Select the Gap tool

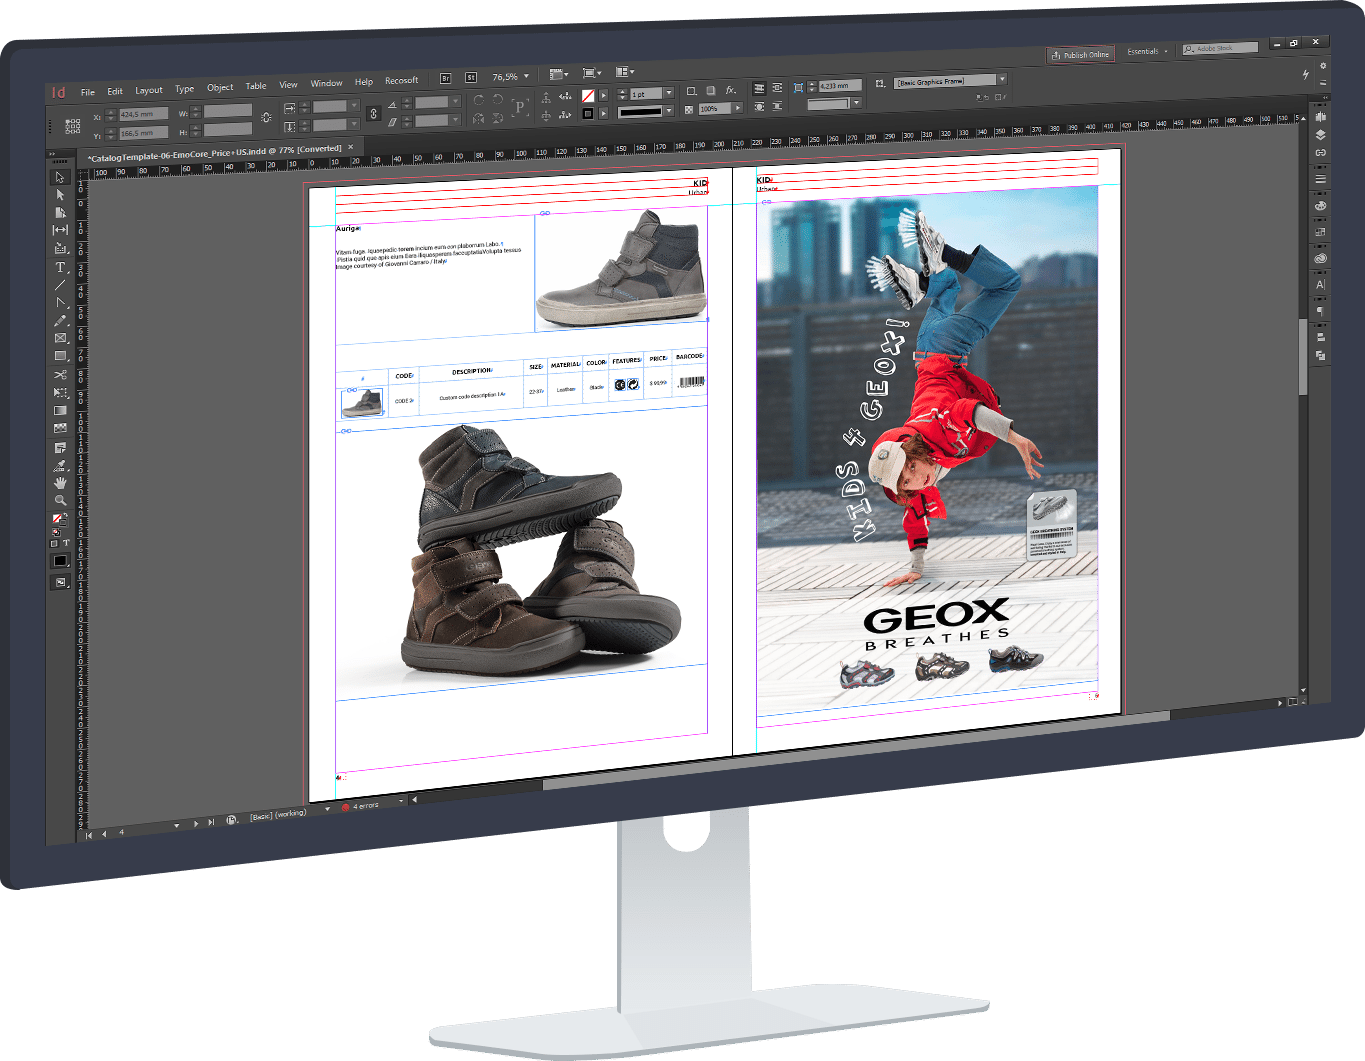click(60, 230)
